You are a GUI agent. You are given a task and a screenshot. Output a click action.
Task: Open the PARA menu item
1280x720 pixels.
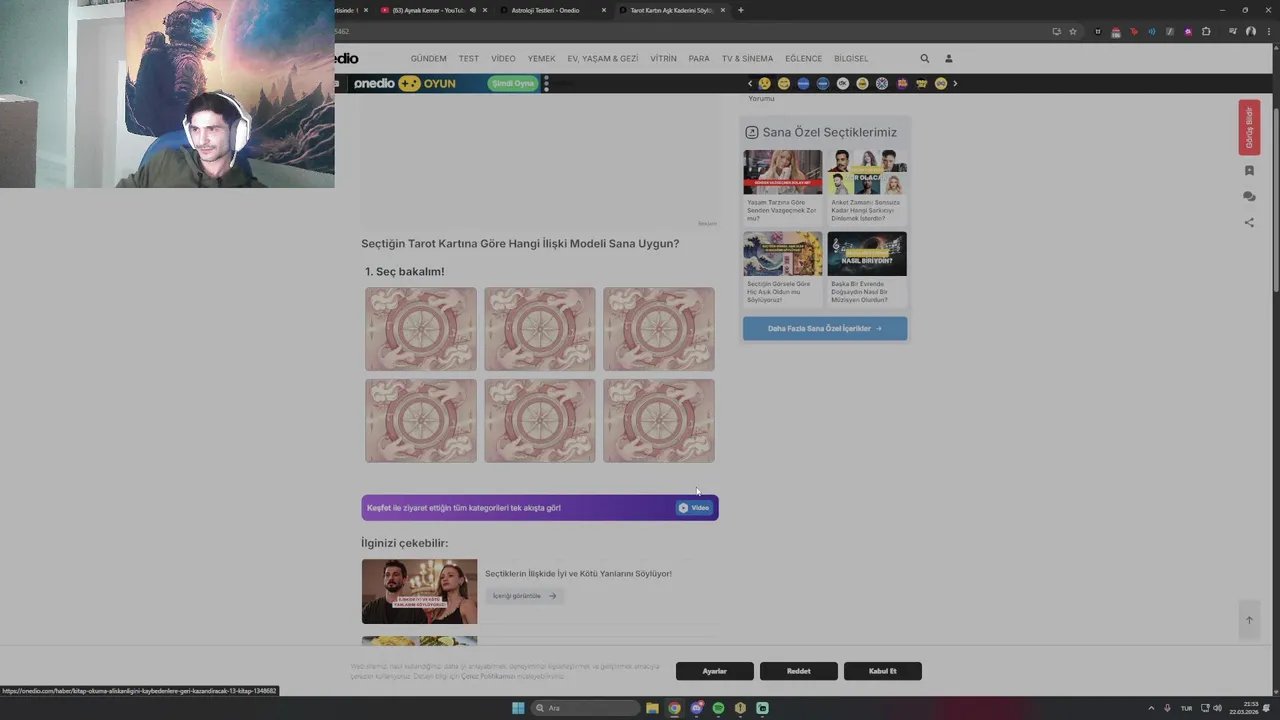click(x=699, y=59)
